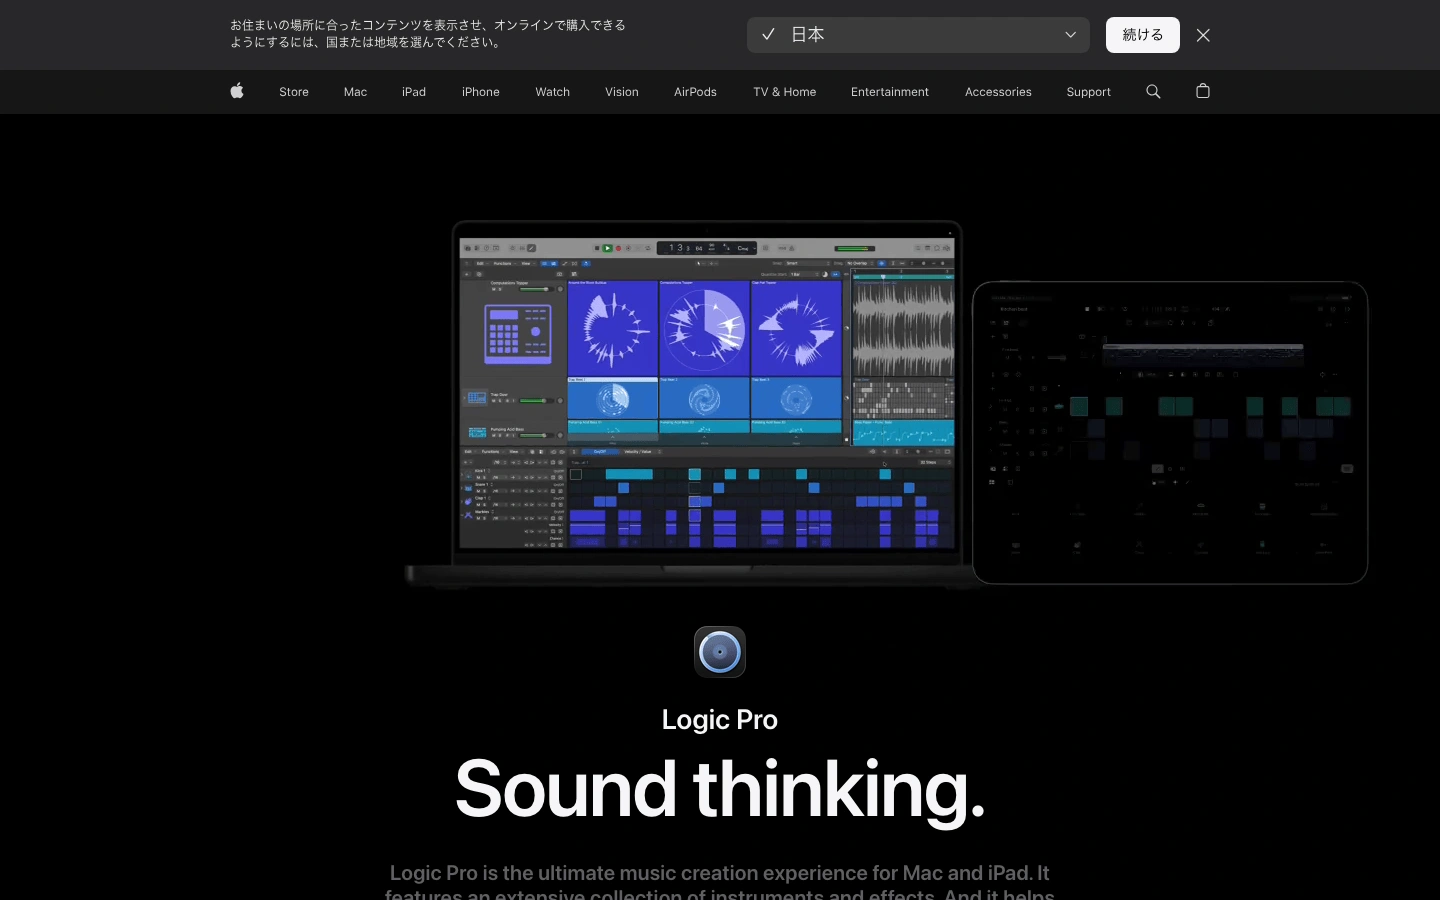Click the Apple logo home icon

(x=237, y=91)
